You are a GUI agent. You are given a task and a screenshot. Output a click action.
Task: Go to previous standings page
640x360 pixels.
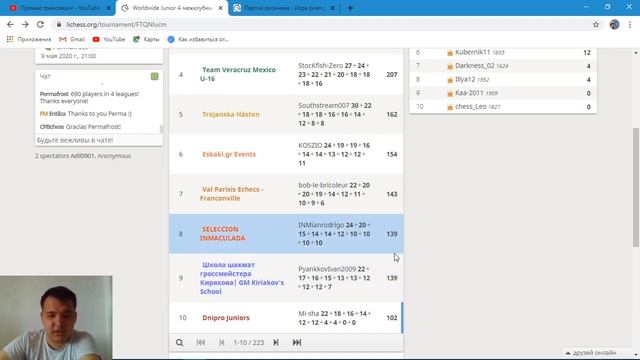pyautogui.click(x=222, y=342)
